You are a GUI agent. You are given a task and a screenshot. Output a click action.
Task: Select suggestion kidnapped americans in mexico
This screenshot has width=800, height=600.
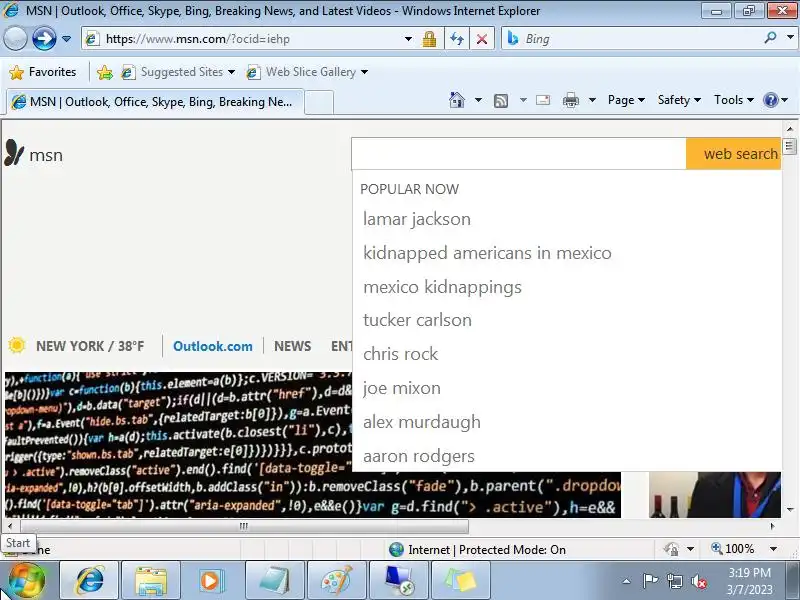(x=487, y=253)
